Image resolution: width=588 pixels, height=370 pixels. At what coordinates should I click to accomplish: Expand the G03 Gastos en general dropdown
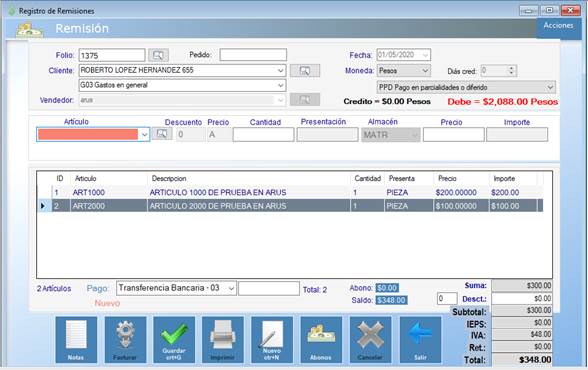pos(280,85)
